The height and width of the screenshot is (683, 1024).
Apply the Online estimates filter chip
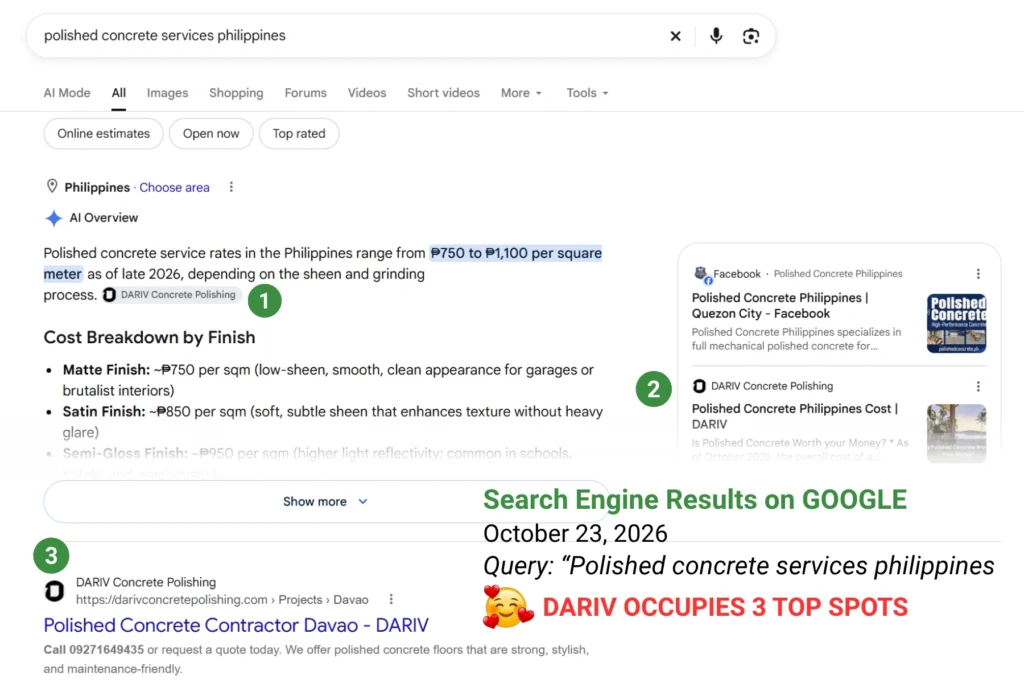104,133
